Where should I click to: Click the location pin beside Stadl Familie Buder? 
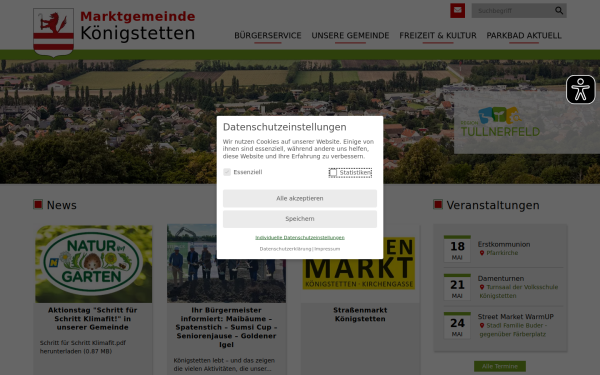pyautogui.click(x=482, y=326)
